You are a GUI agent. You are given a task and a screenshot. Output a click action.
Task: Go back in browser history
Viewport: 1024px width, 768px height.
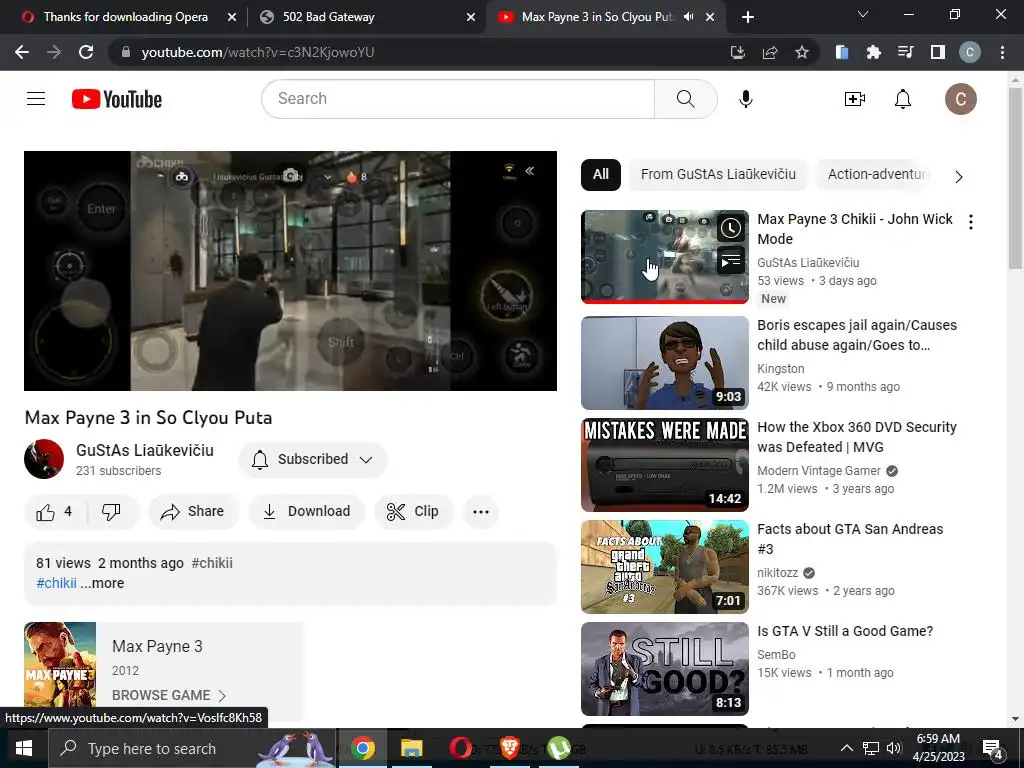[x=22, y=52]
